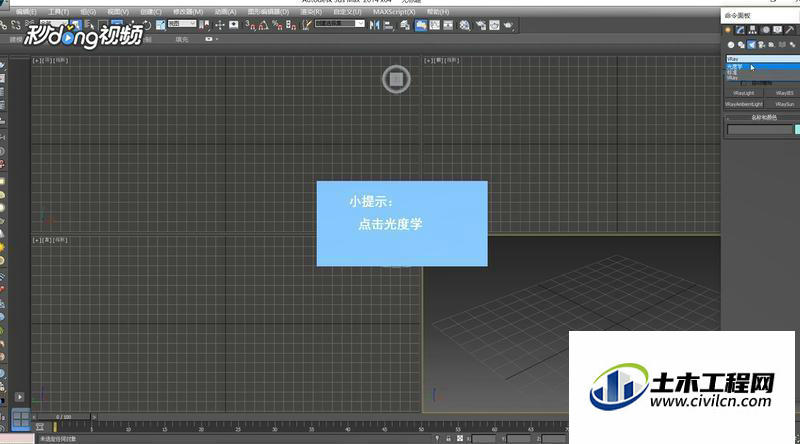Click the object name input field
This screenshot has height=444, width=800.
click(760, 129)
